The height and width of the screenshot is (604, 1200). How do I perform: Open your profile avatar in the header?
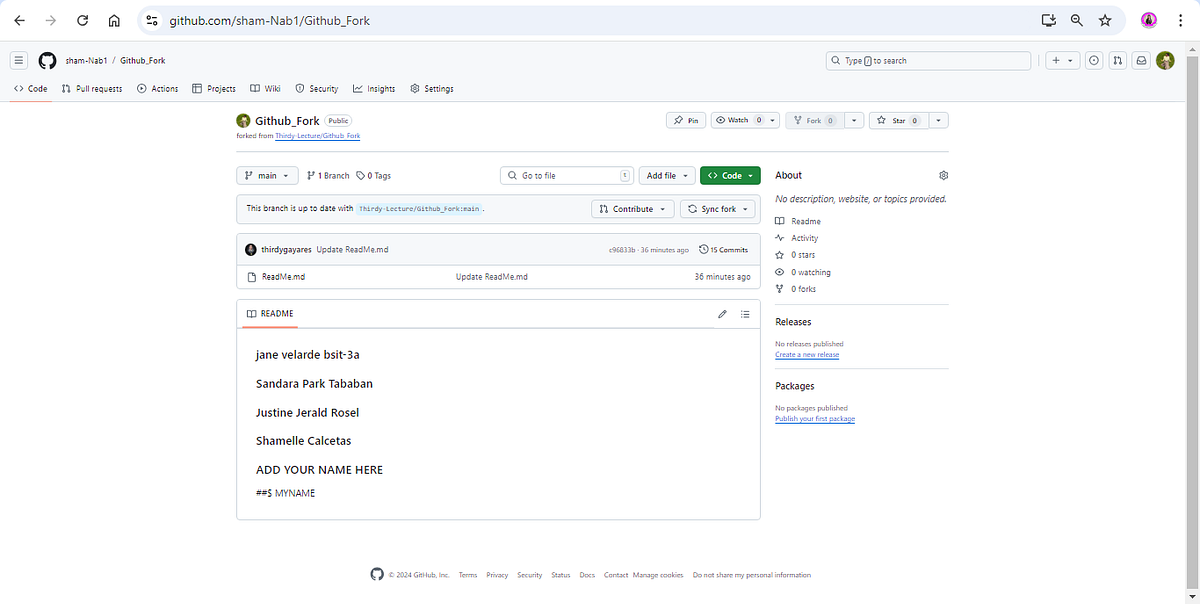pos(1165,60)
